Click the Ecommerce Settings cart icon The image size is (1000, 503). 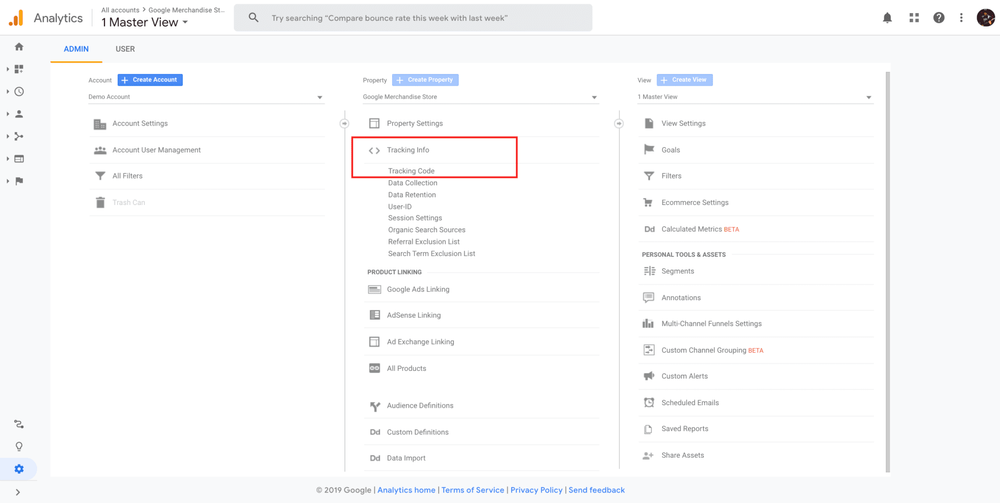[649, 203]
